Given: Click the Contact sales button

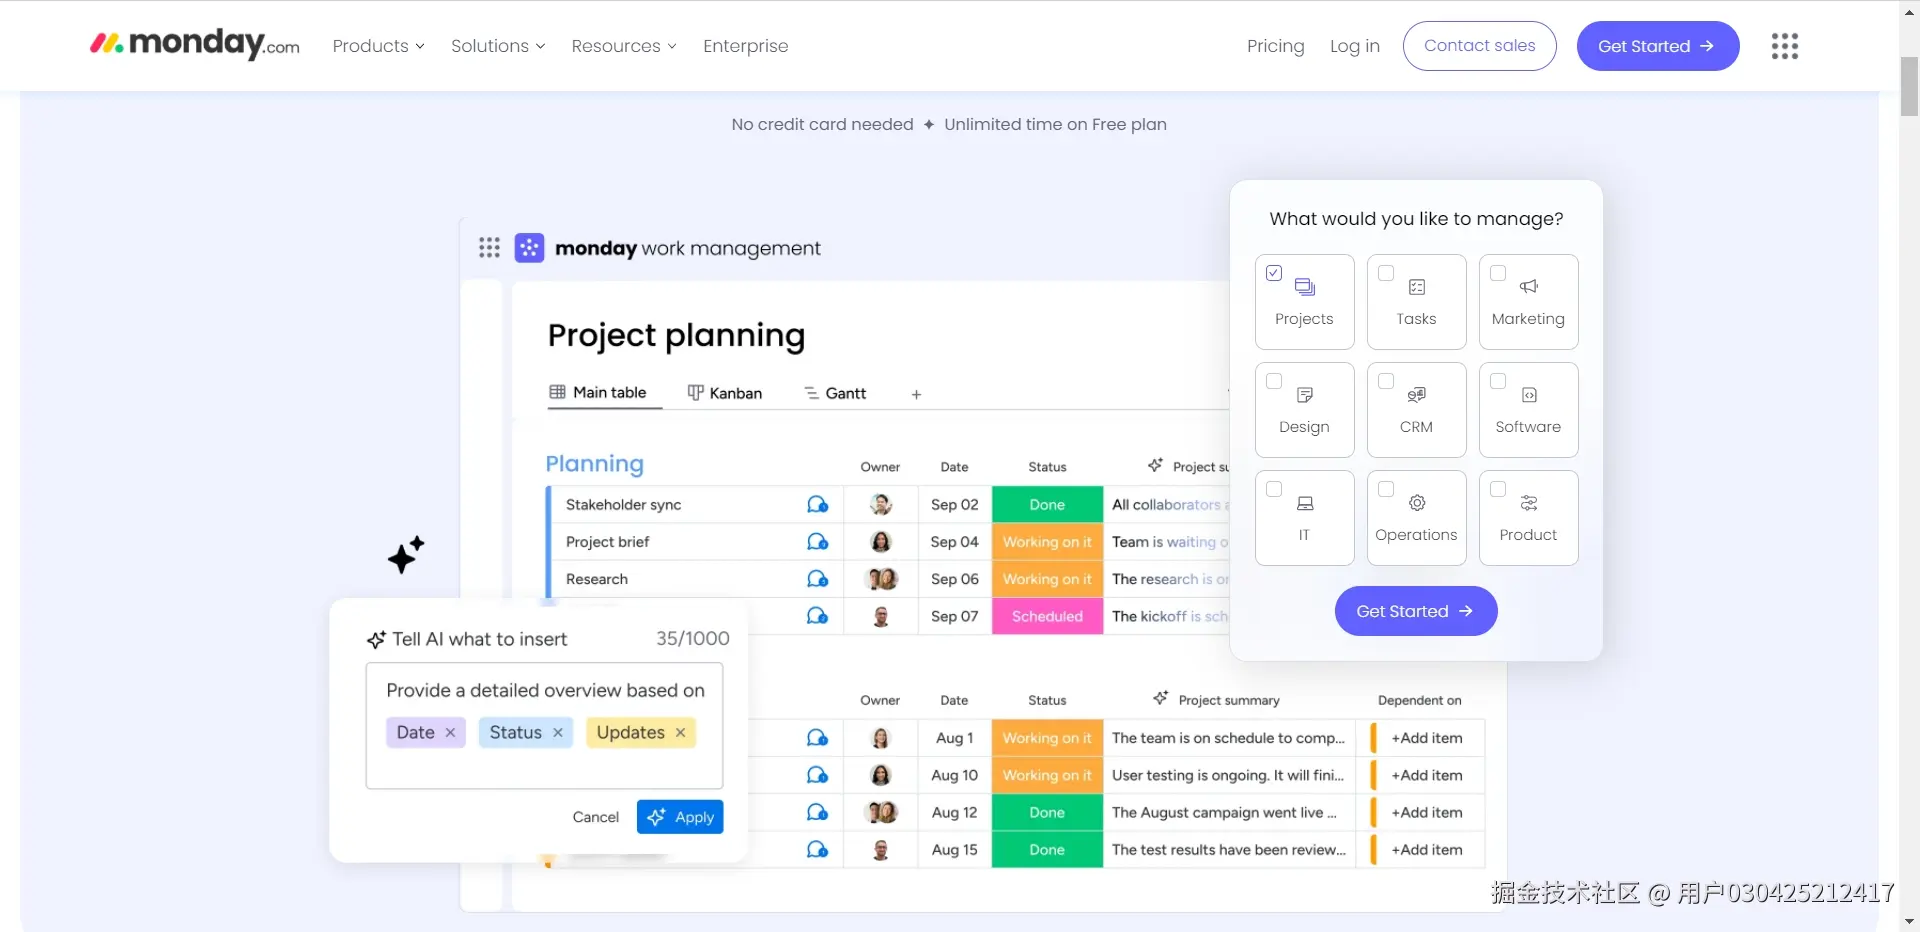Looking at the screenshot, I should (1479, 46).
